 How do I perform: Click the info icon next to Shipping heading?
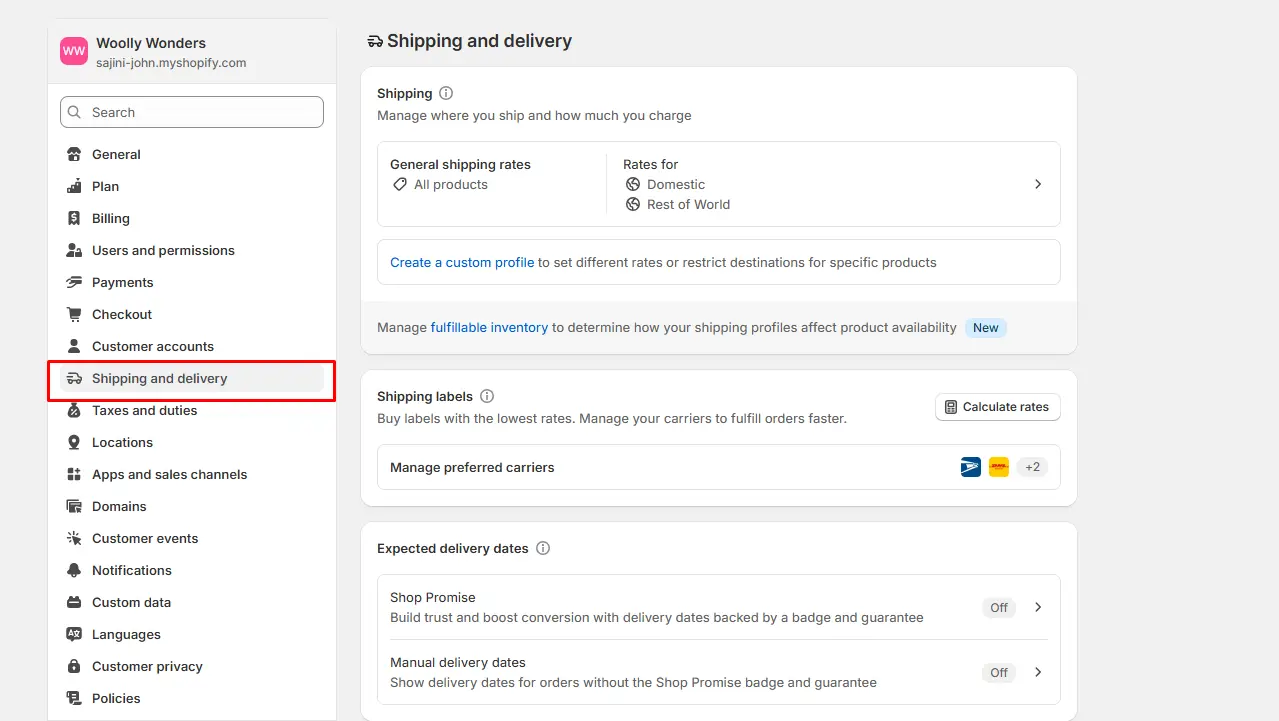point(446,93)
